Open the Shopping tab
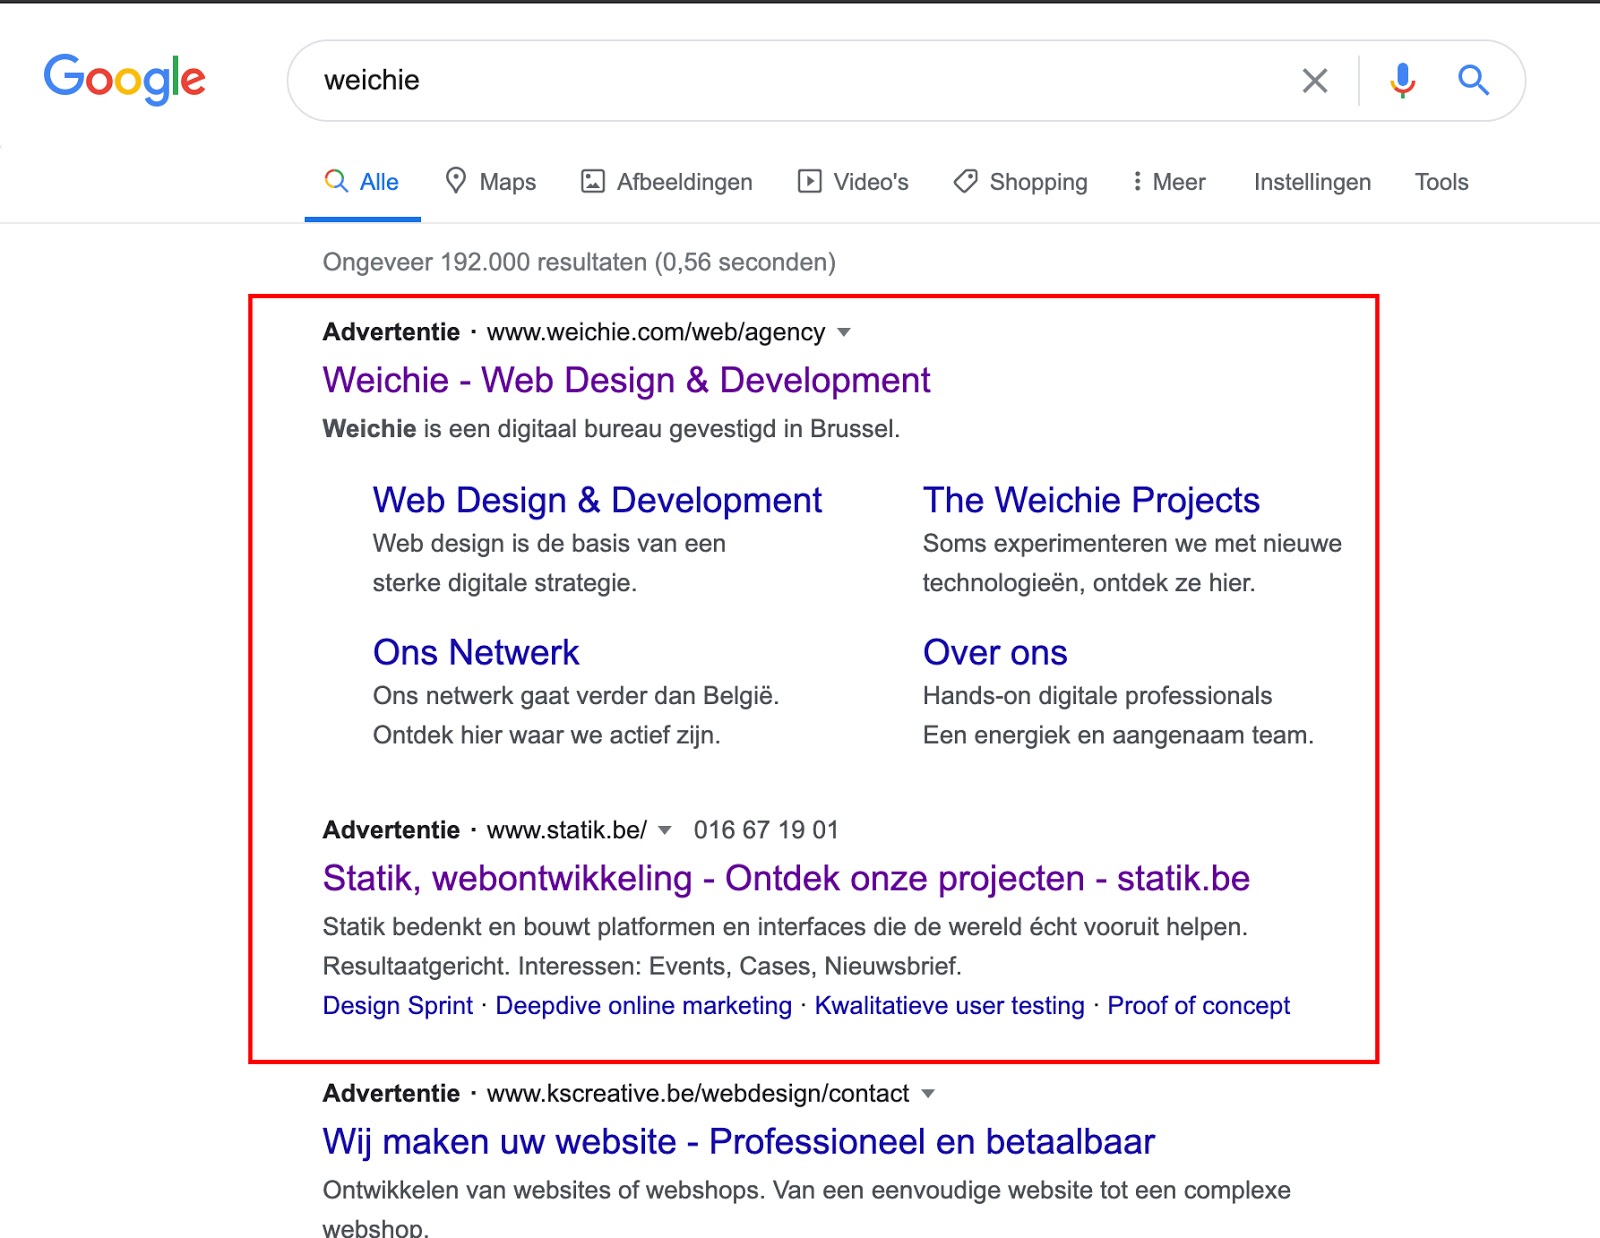The width and height of the screenshot is (1600, 1238). click(x=1020, y=182)
